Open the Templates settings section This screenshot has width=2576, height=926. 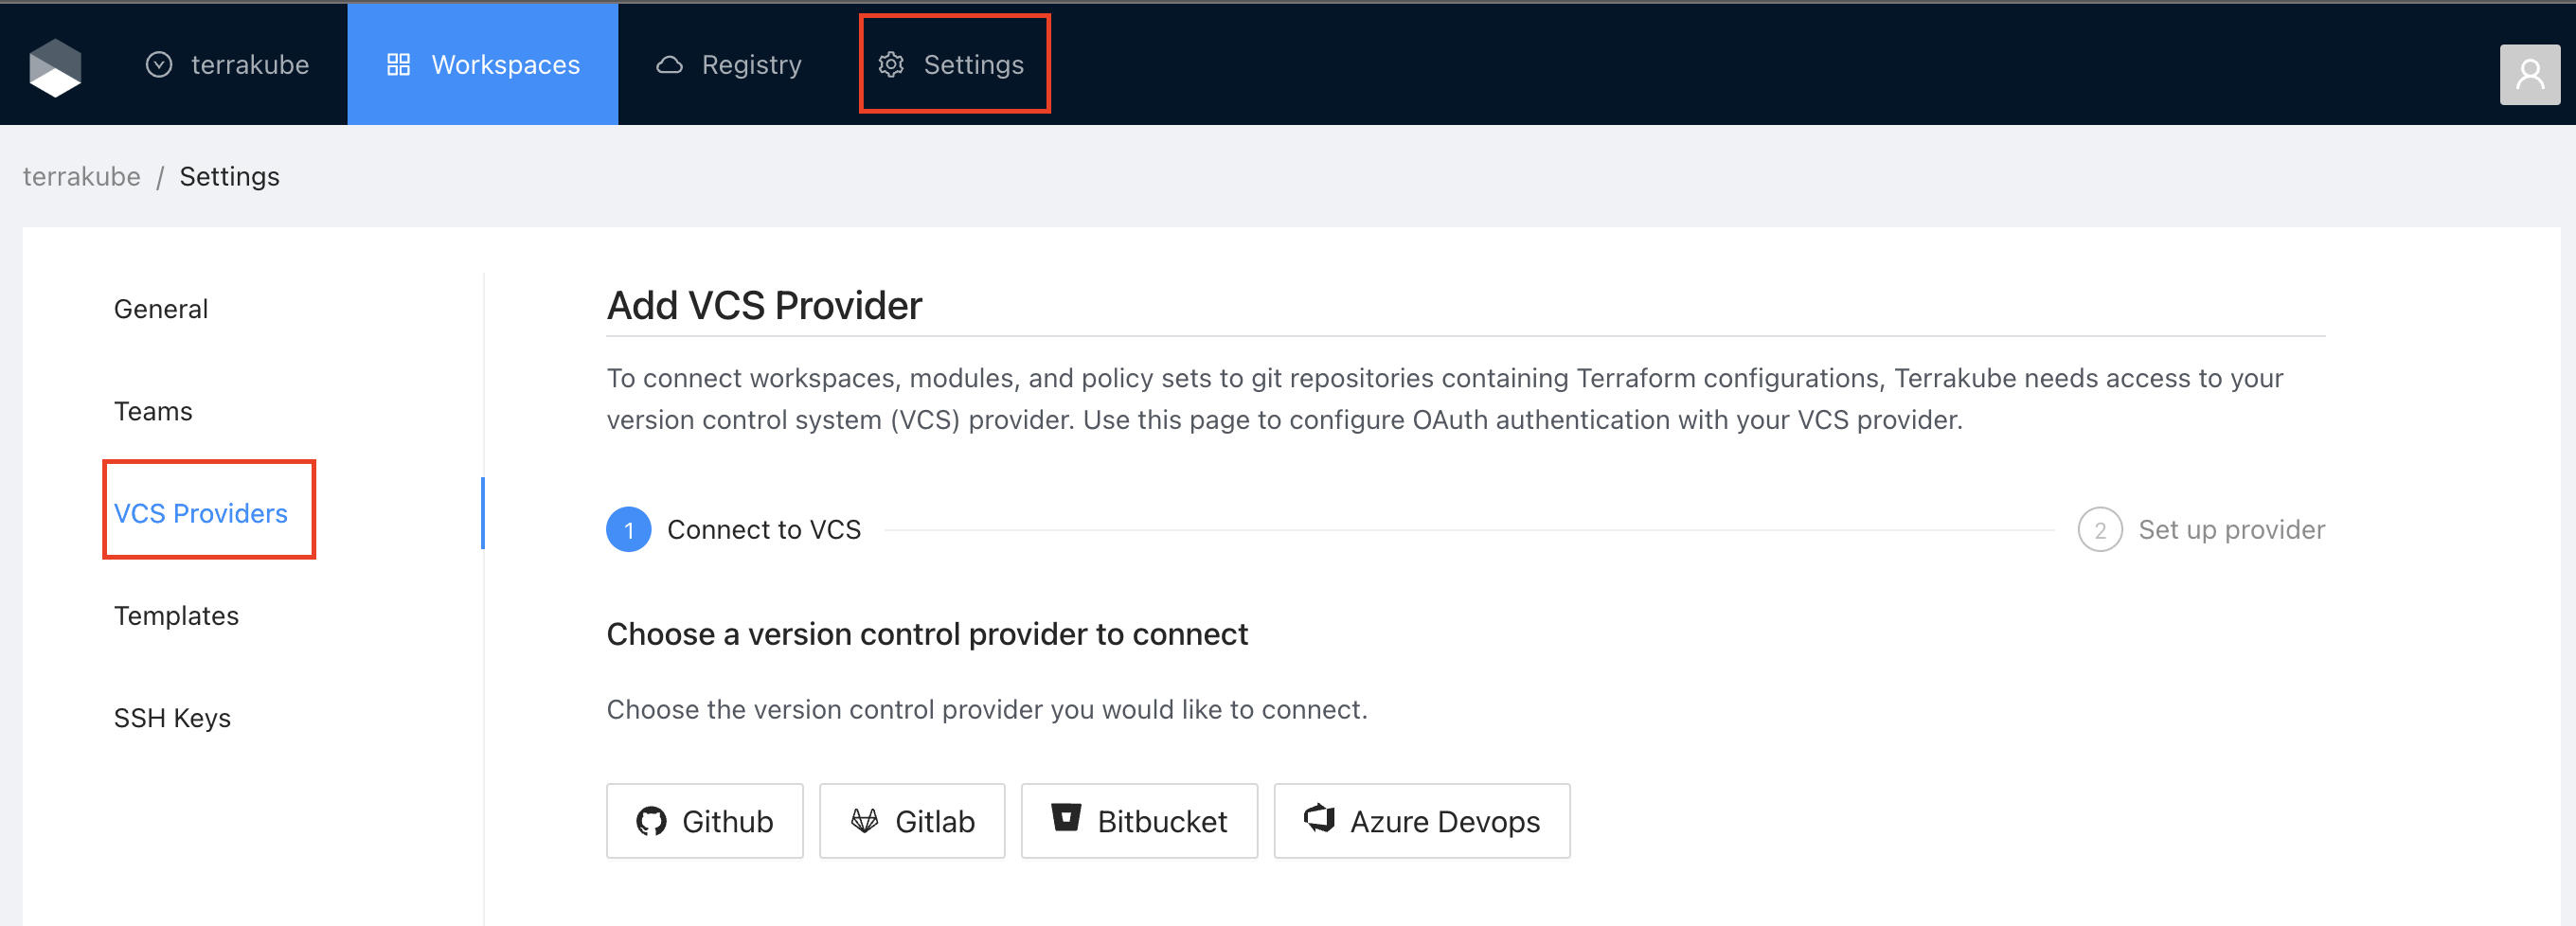176,615
